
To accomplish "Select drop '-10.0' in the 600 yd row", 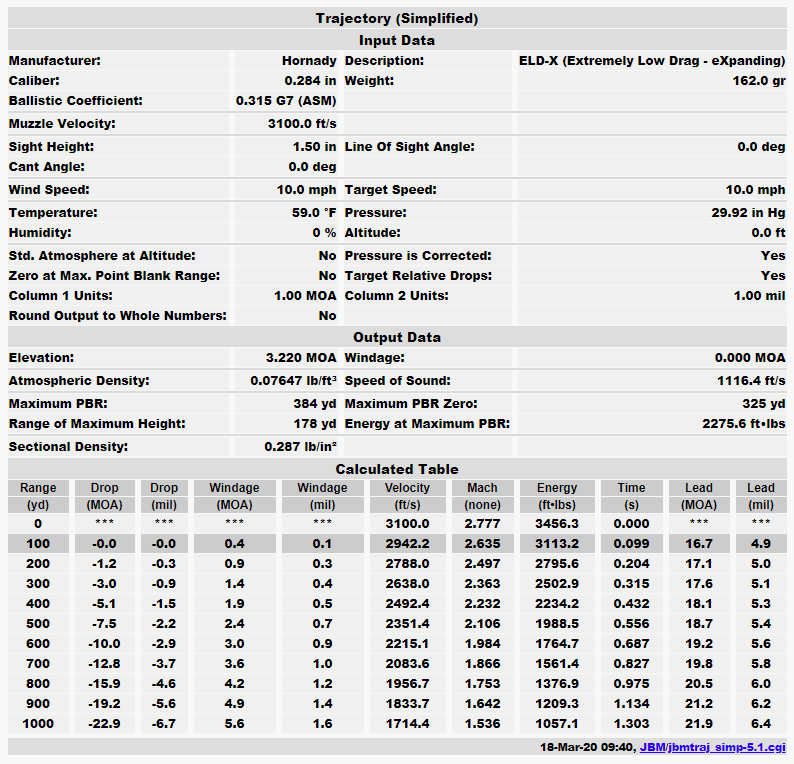I will click(x=104, y=644).
